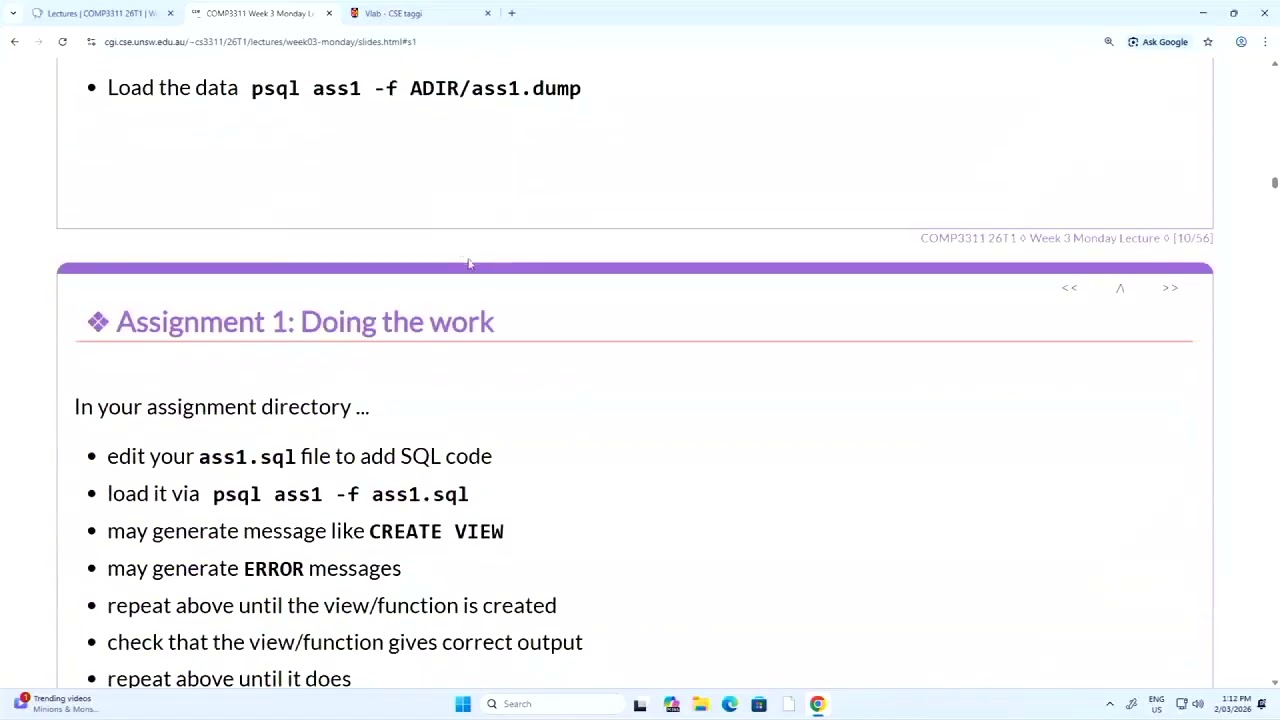Jump to slide index with ^ link
1280x720 pixels.
pos(1120,288)
